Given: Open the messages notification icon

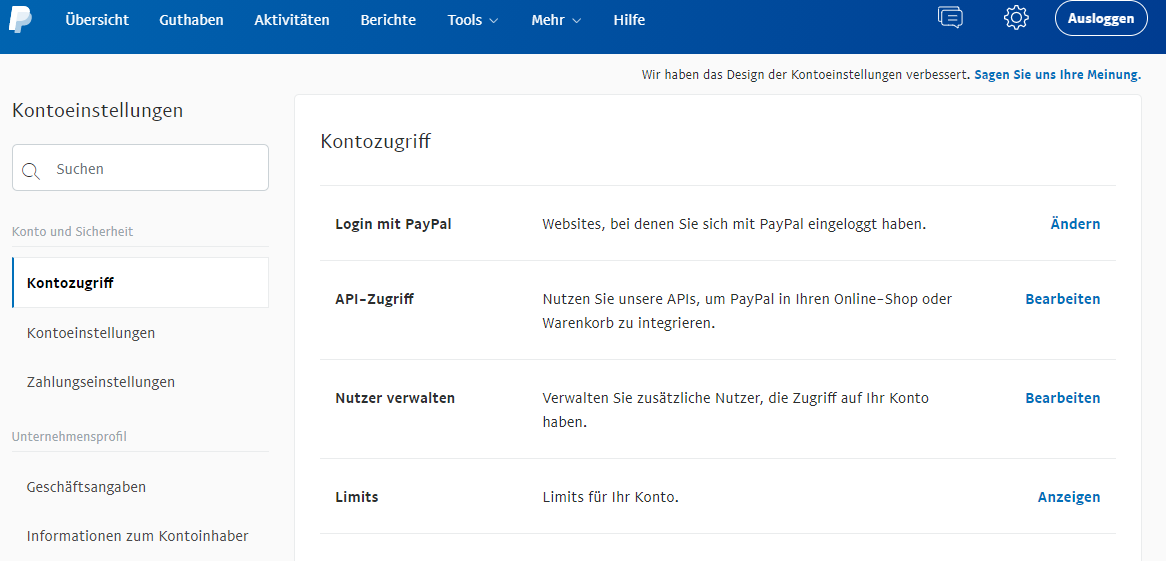Looking at the screenshot, I should [950, 18].
